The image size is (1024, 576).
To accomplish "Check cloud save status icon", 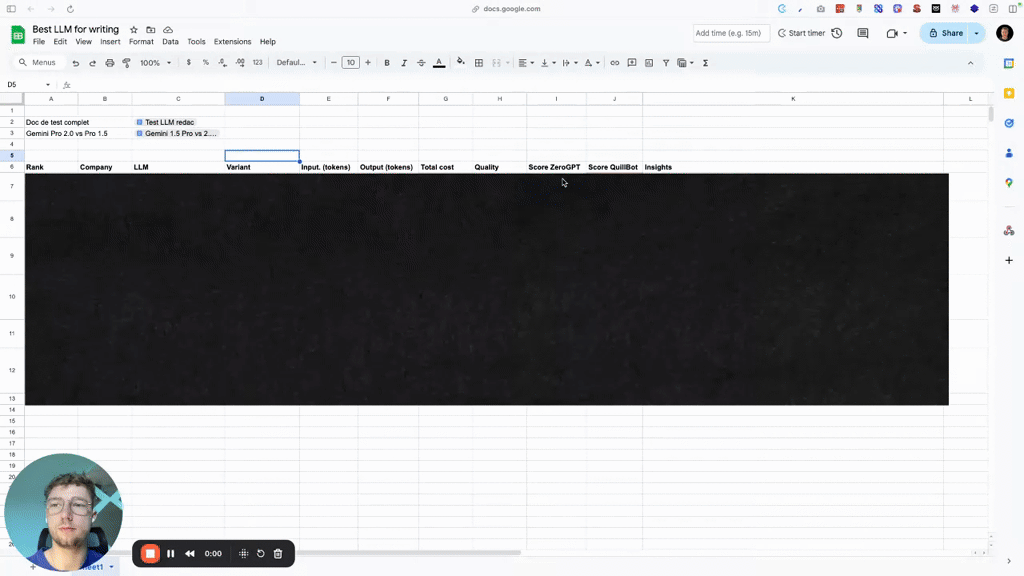I will (168, 29).
